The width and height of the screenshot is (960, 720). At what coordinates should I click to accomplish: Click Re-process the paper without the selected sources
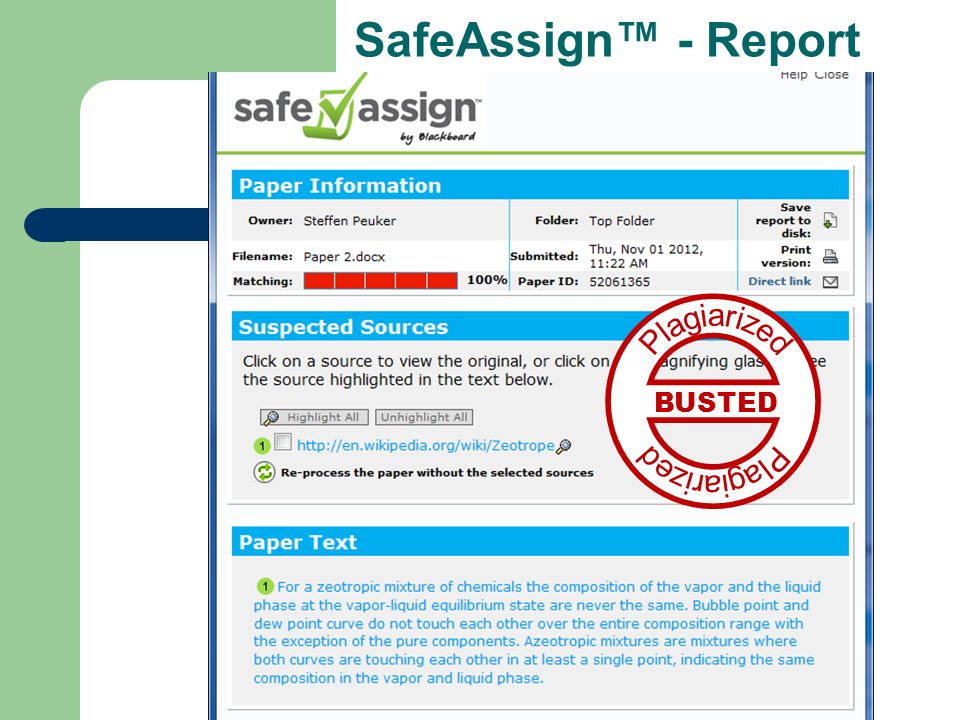point(437,473)
